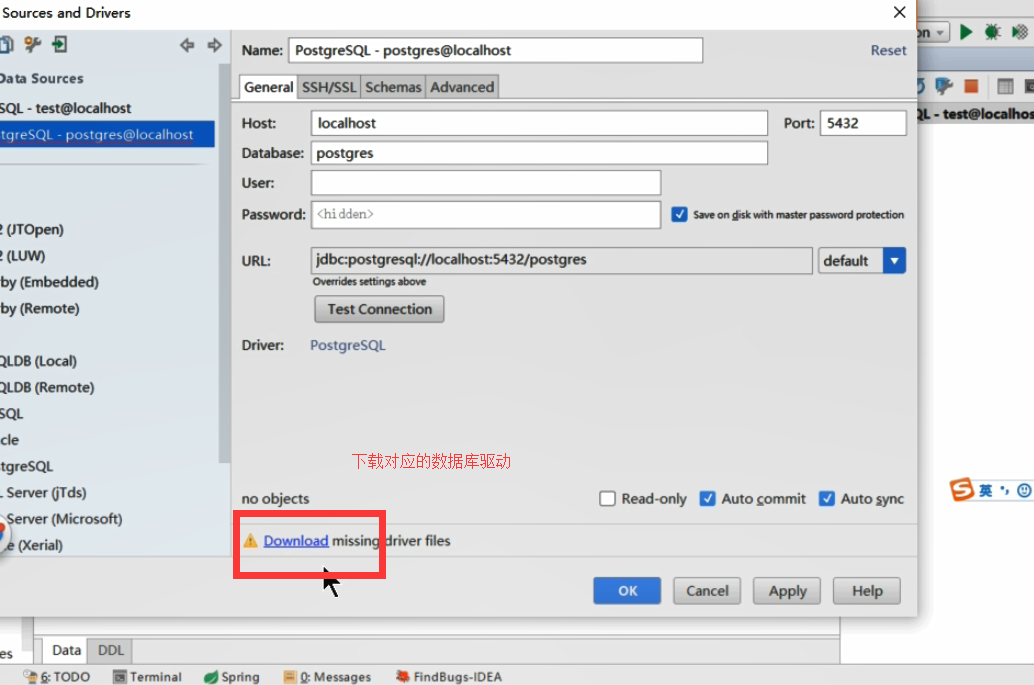This screenshot has height=685, width=1034.
Task: Select the (Embedded) driver entry
Action: [x=50, y=282]
